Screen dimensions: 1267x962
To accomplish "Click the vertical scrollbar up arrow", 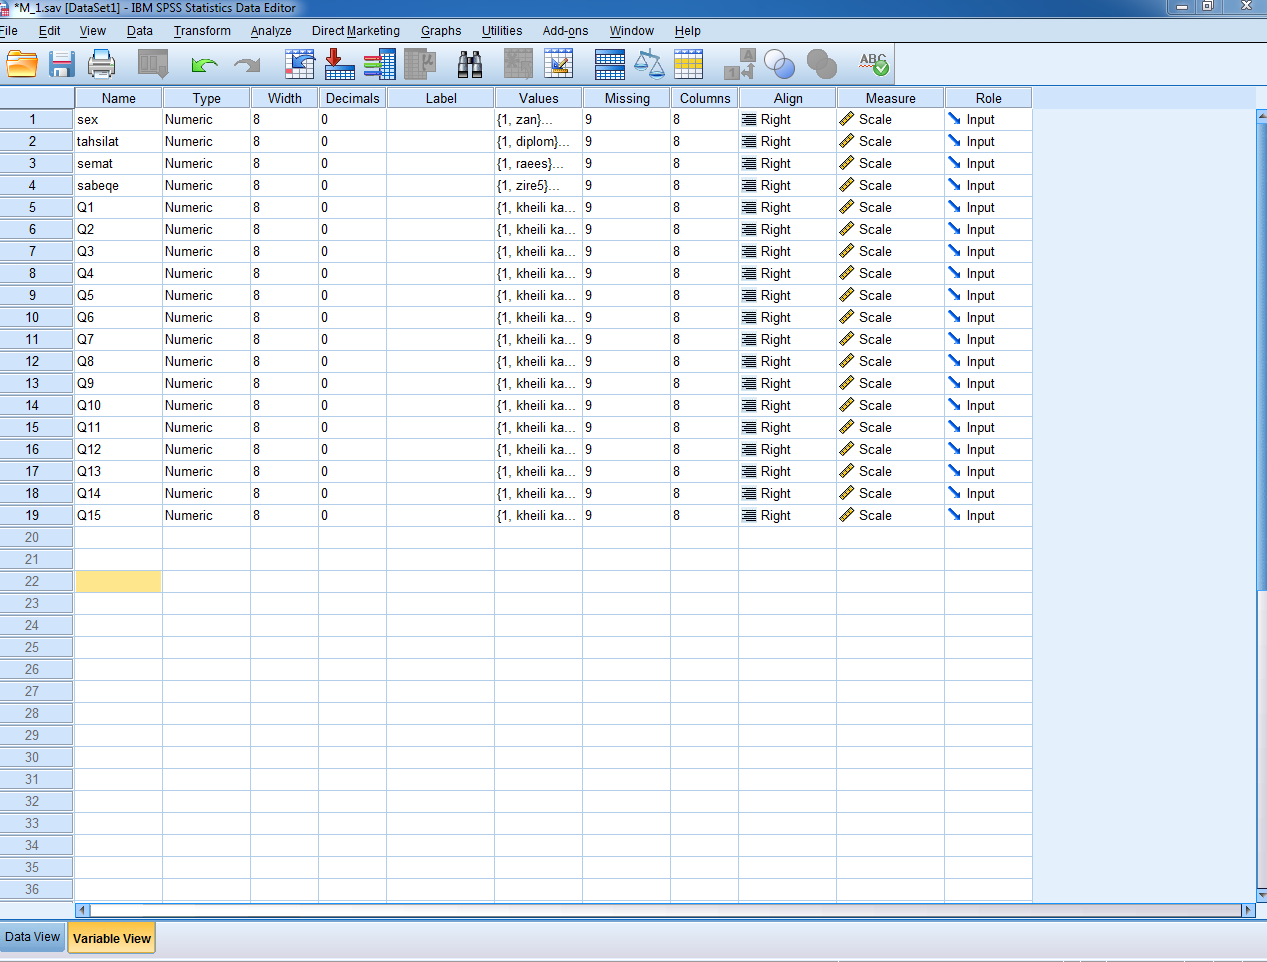I will 1261,116.
